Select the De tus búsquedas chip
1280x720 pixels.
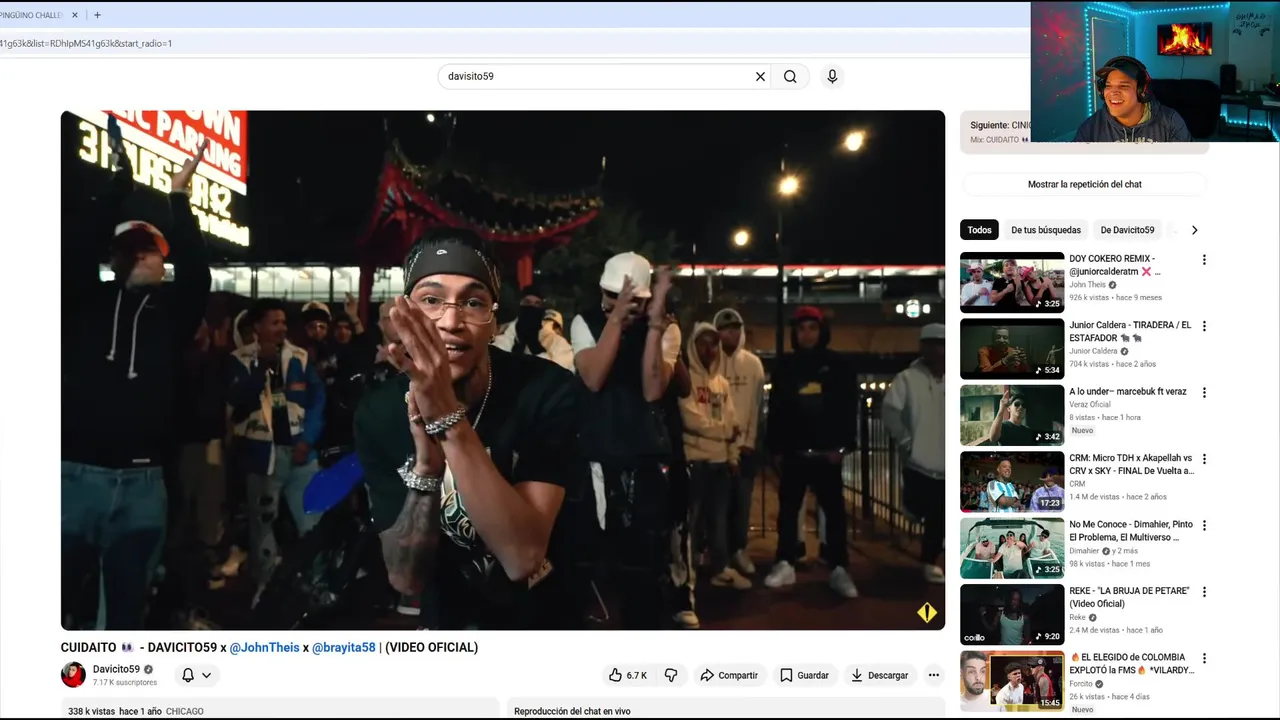[x=1045, y=230]
